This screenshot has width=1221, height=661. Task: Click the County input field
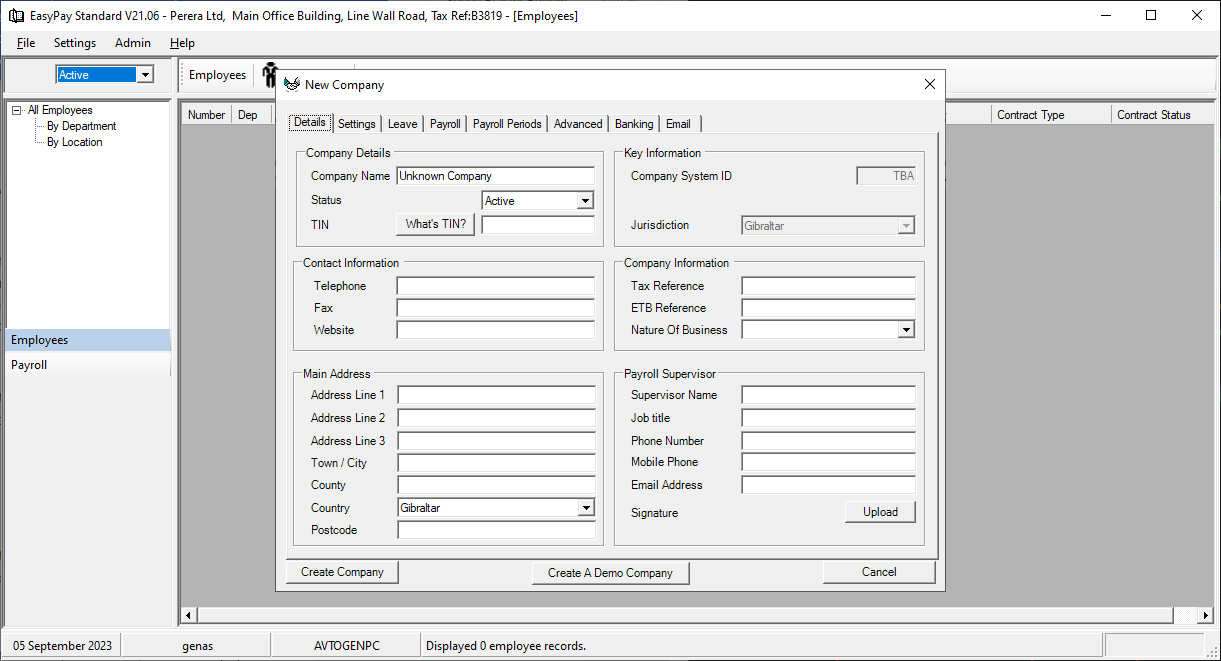(x=496, y=485)
